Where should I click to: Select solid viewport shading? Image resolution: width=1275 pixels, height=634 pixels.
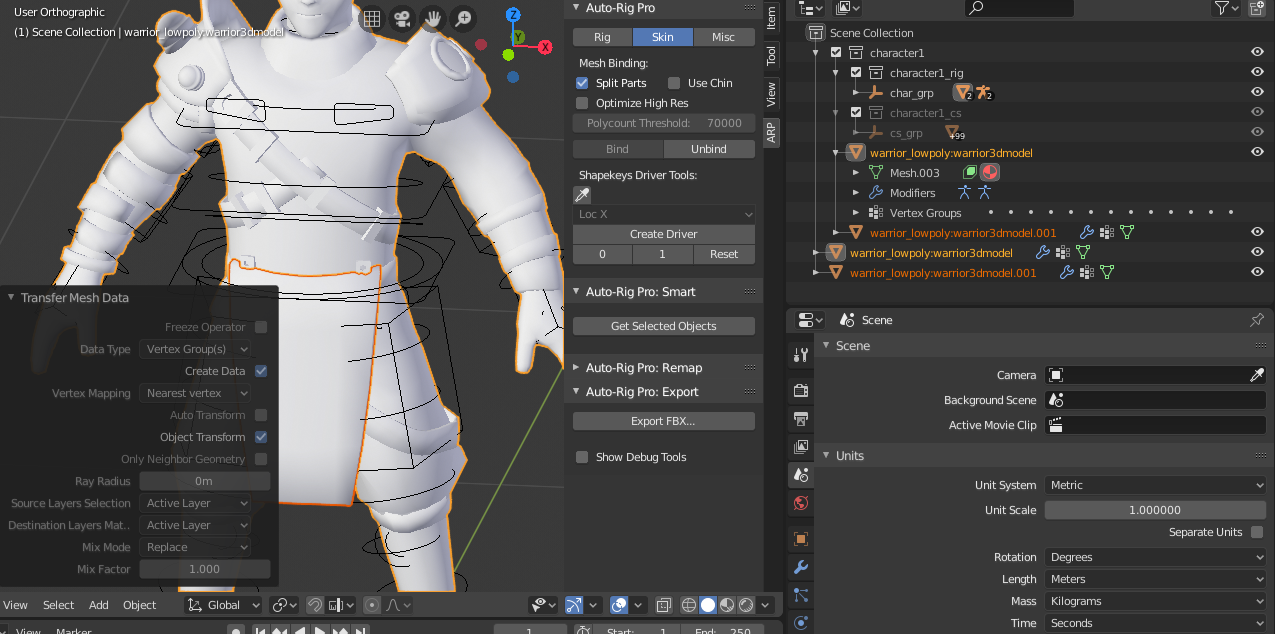(708, 605)
